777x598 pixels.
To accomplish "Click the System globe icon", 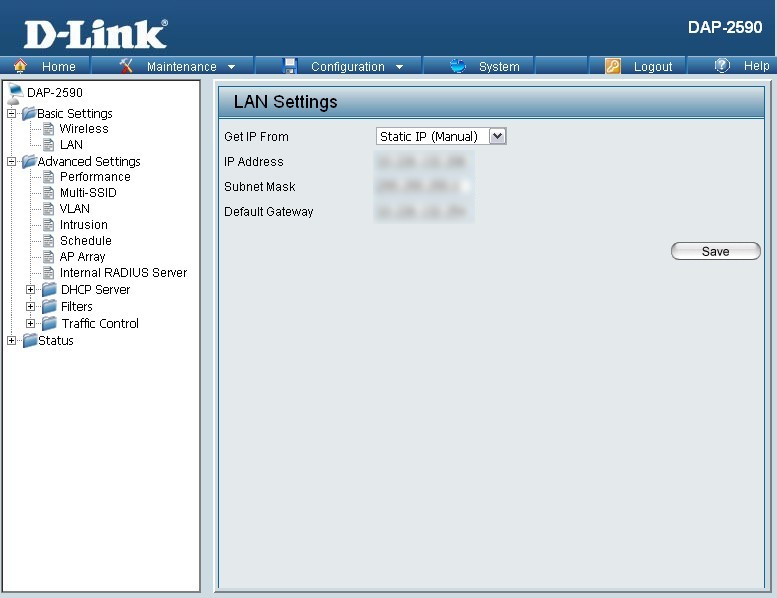I will (458, 65).
